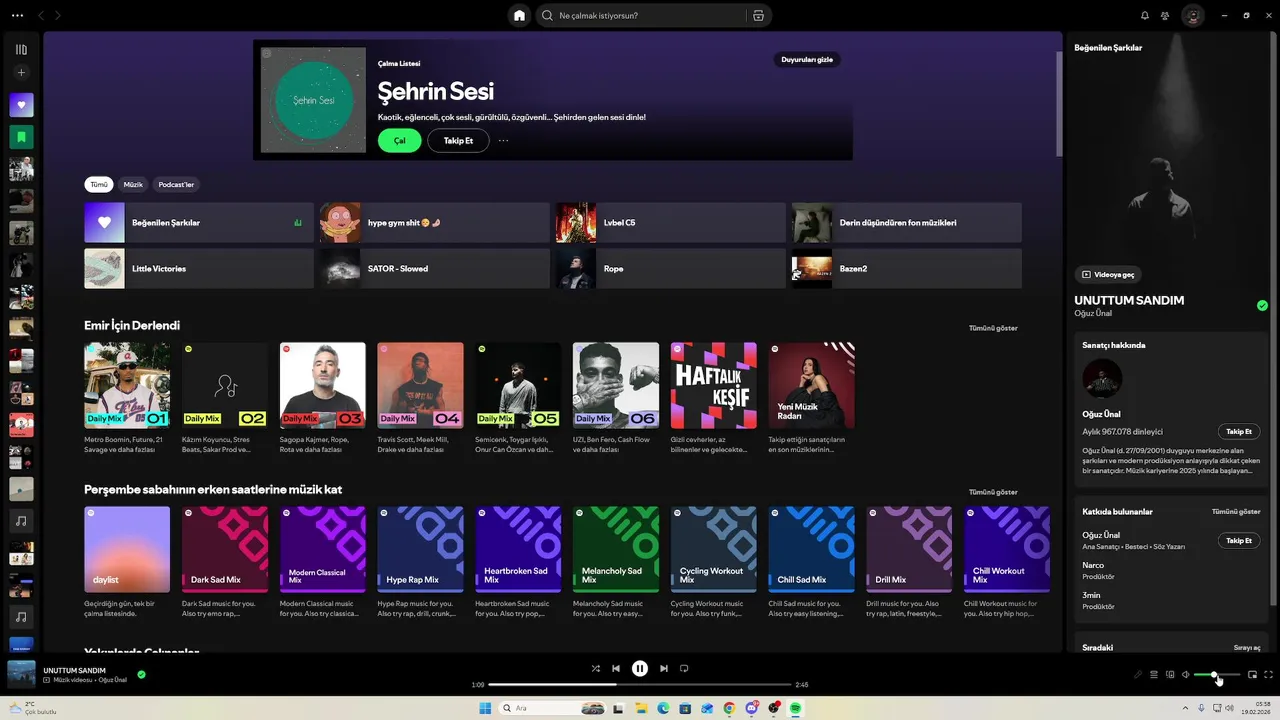Open notifications bell

click(1144, 16)
